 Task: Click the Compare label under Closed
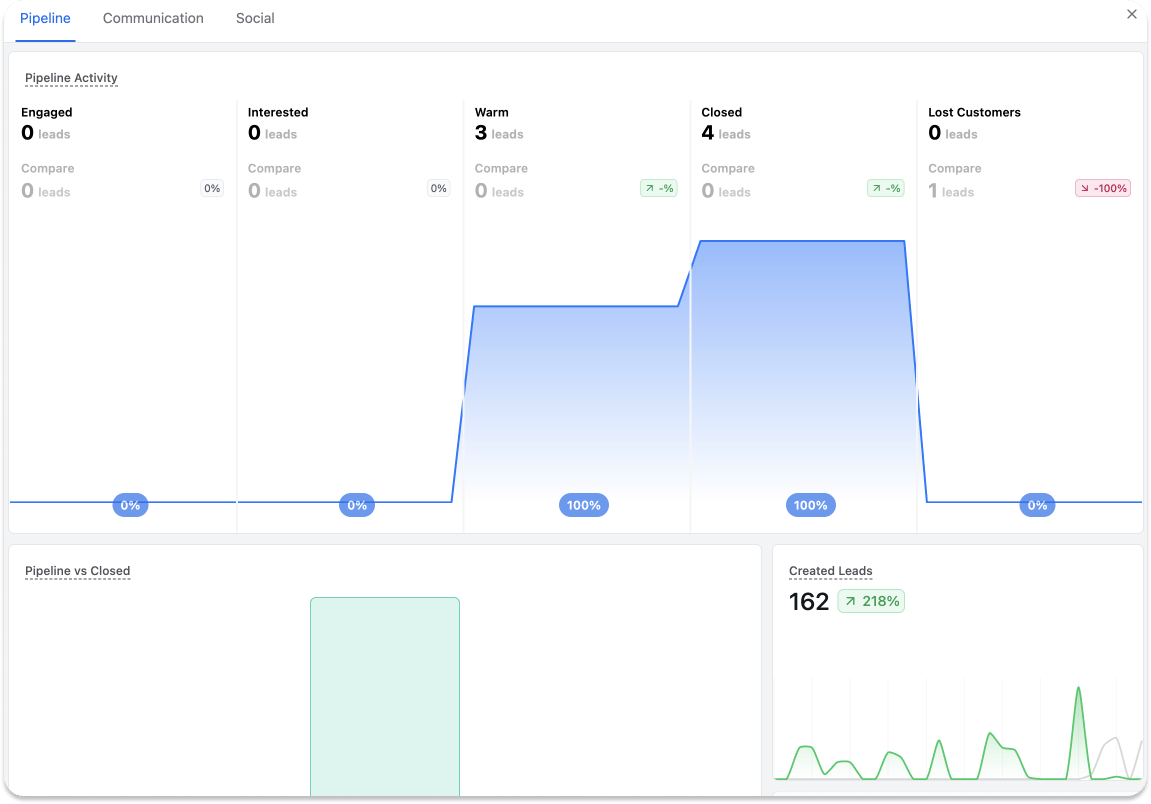click(728, 168)
